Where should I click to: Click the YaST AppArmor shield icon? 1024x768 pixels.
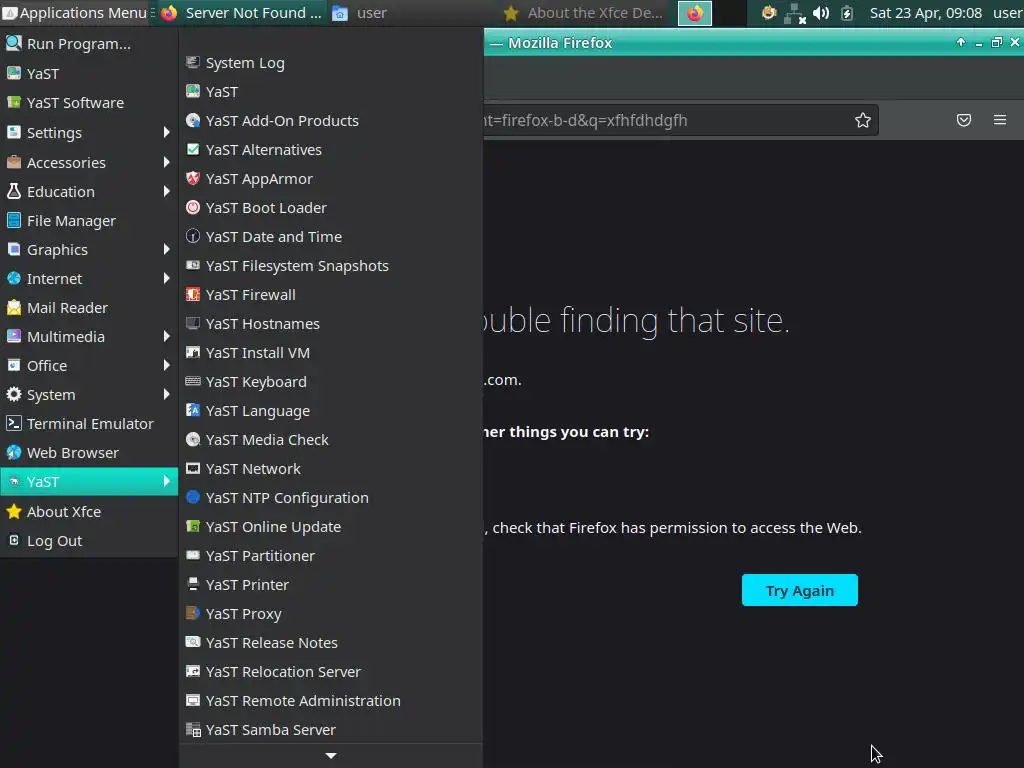193,178
